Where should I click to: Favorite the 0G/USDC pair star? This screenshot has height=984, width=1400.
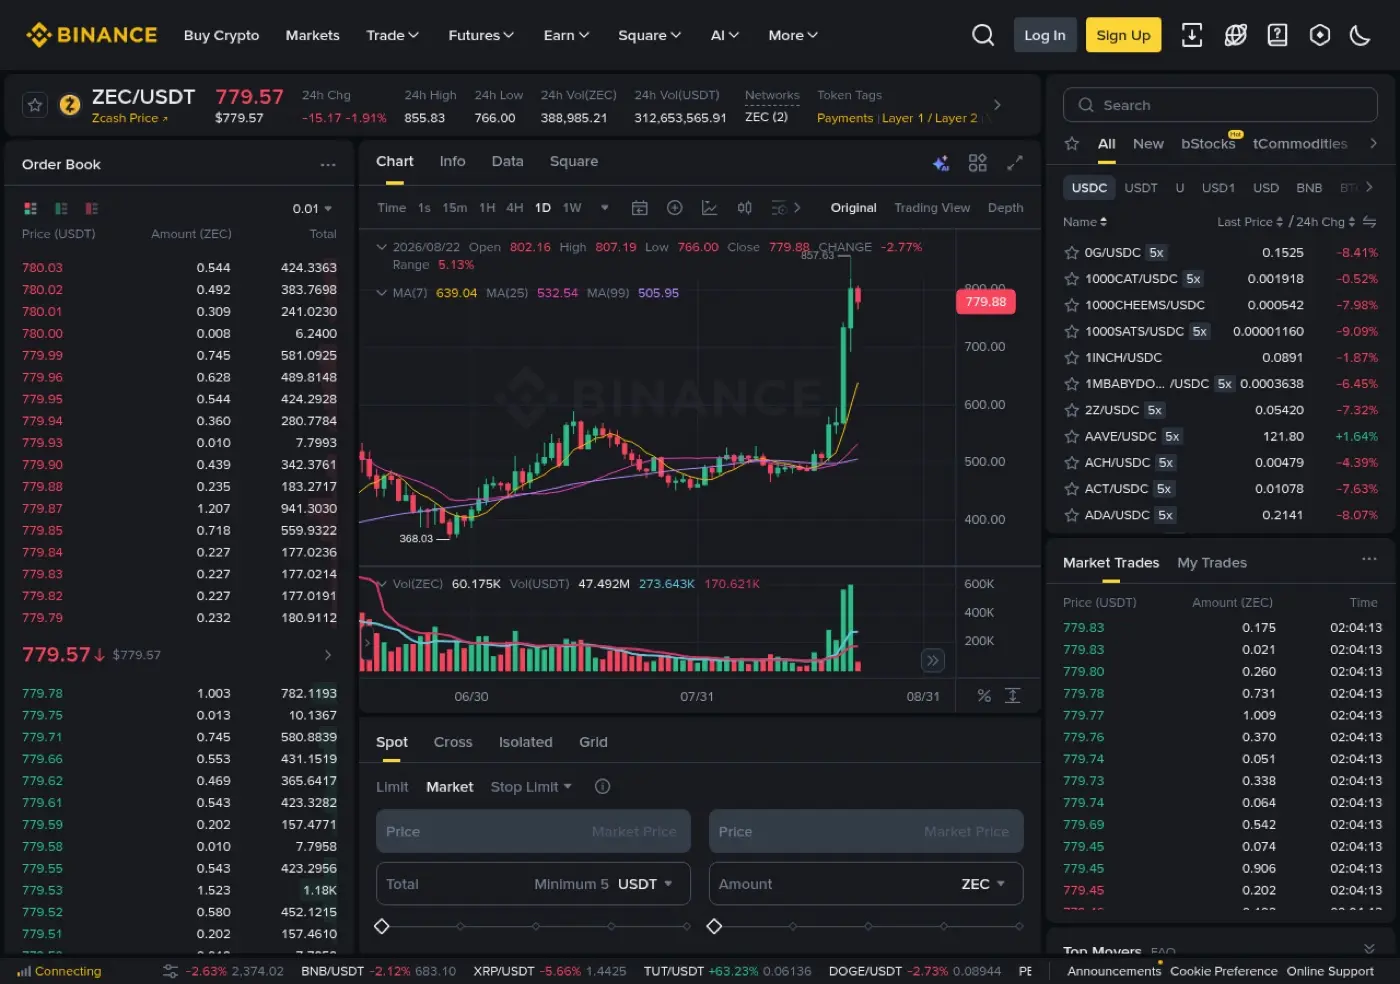coord(1071,253)
